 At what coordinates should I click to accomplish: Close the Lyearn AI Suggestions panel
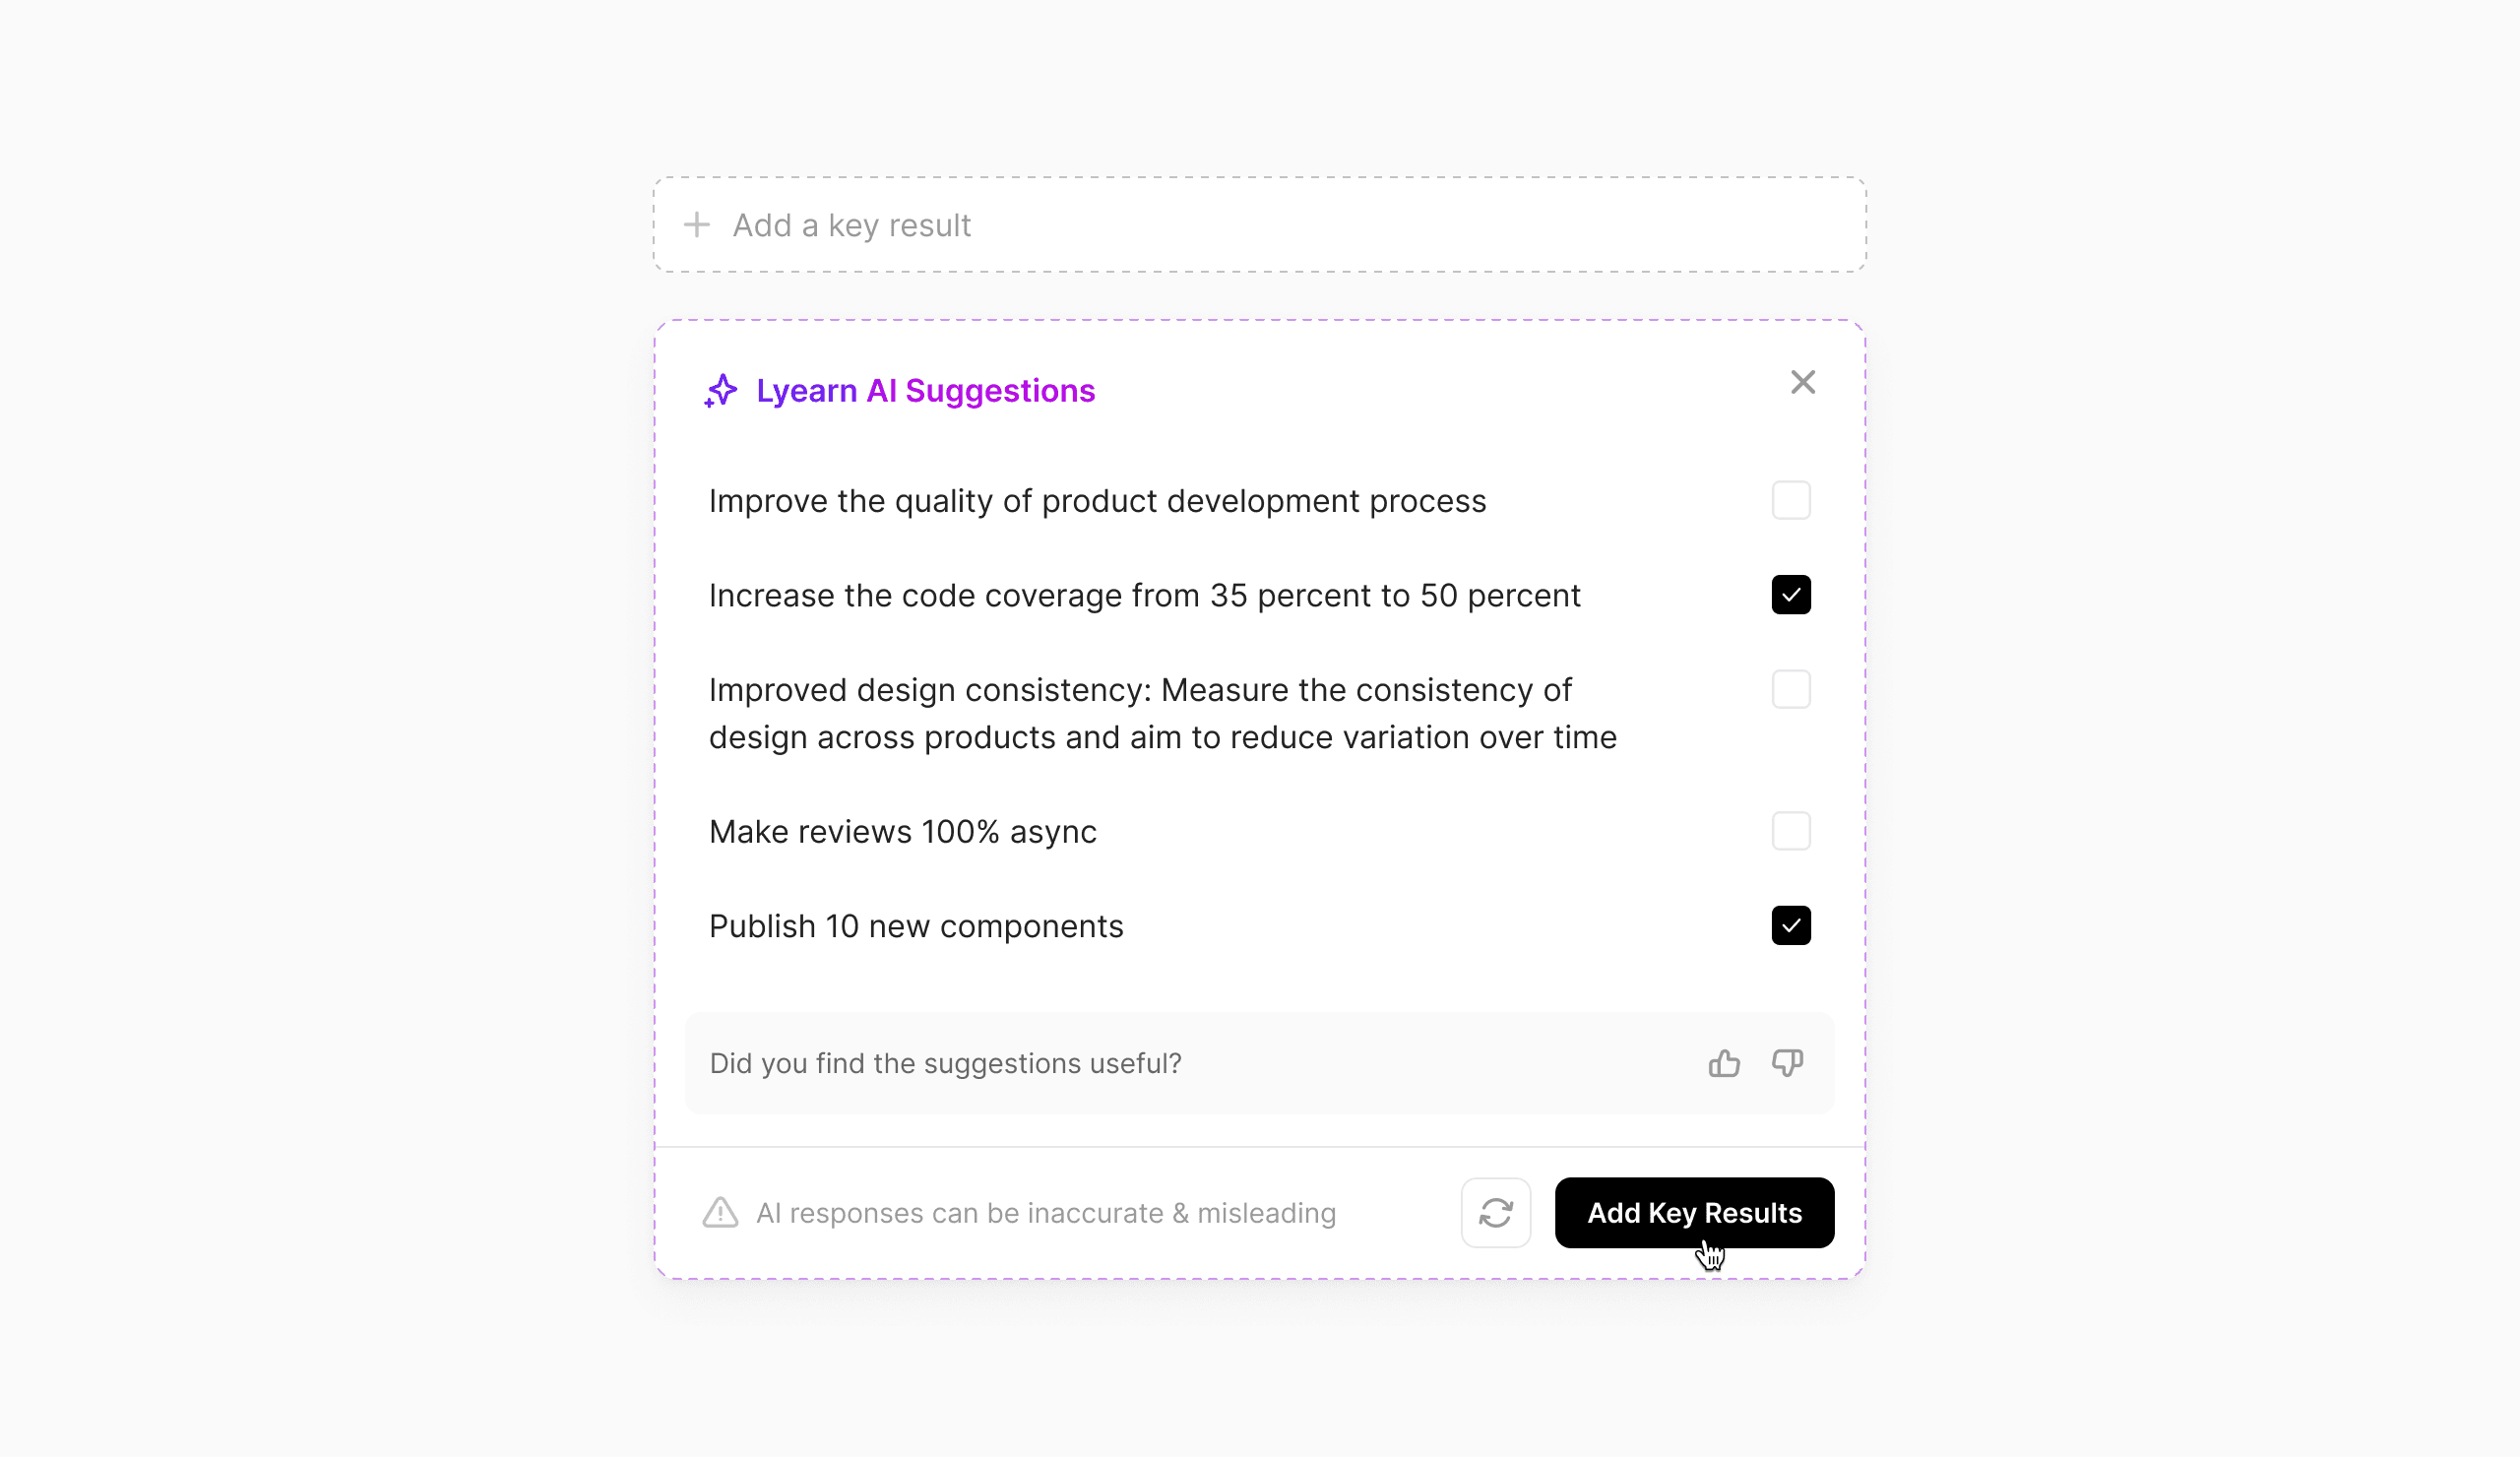(1802, 382)
